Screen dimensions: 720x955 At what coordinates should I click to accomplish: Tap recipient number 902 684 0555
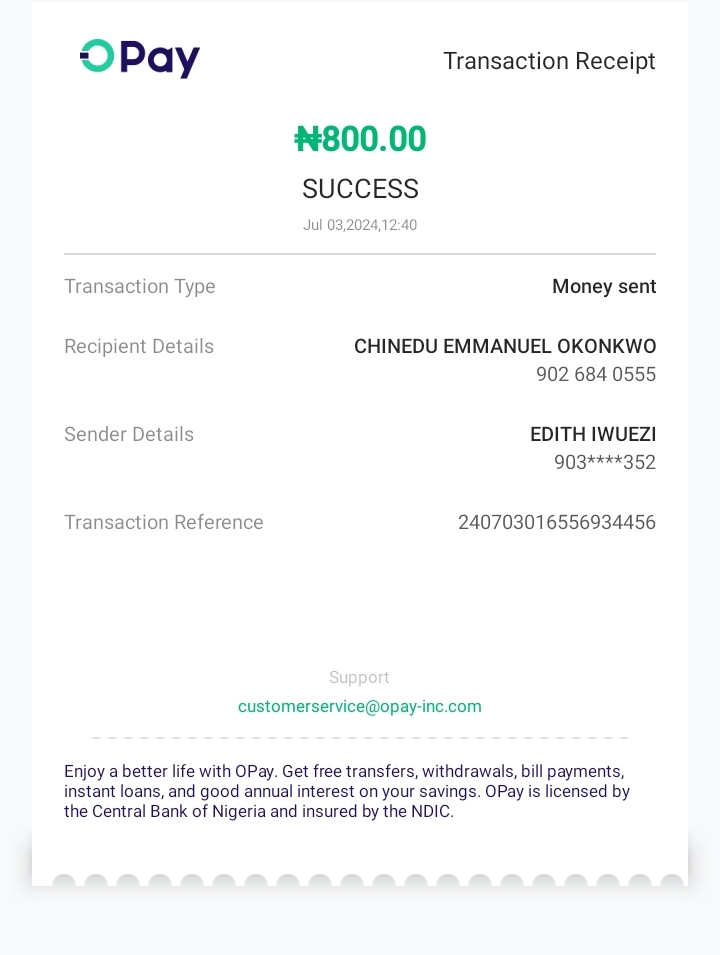pyautogui.click(x=596, y=375)
